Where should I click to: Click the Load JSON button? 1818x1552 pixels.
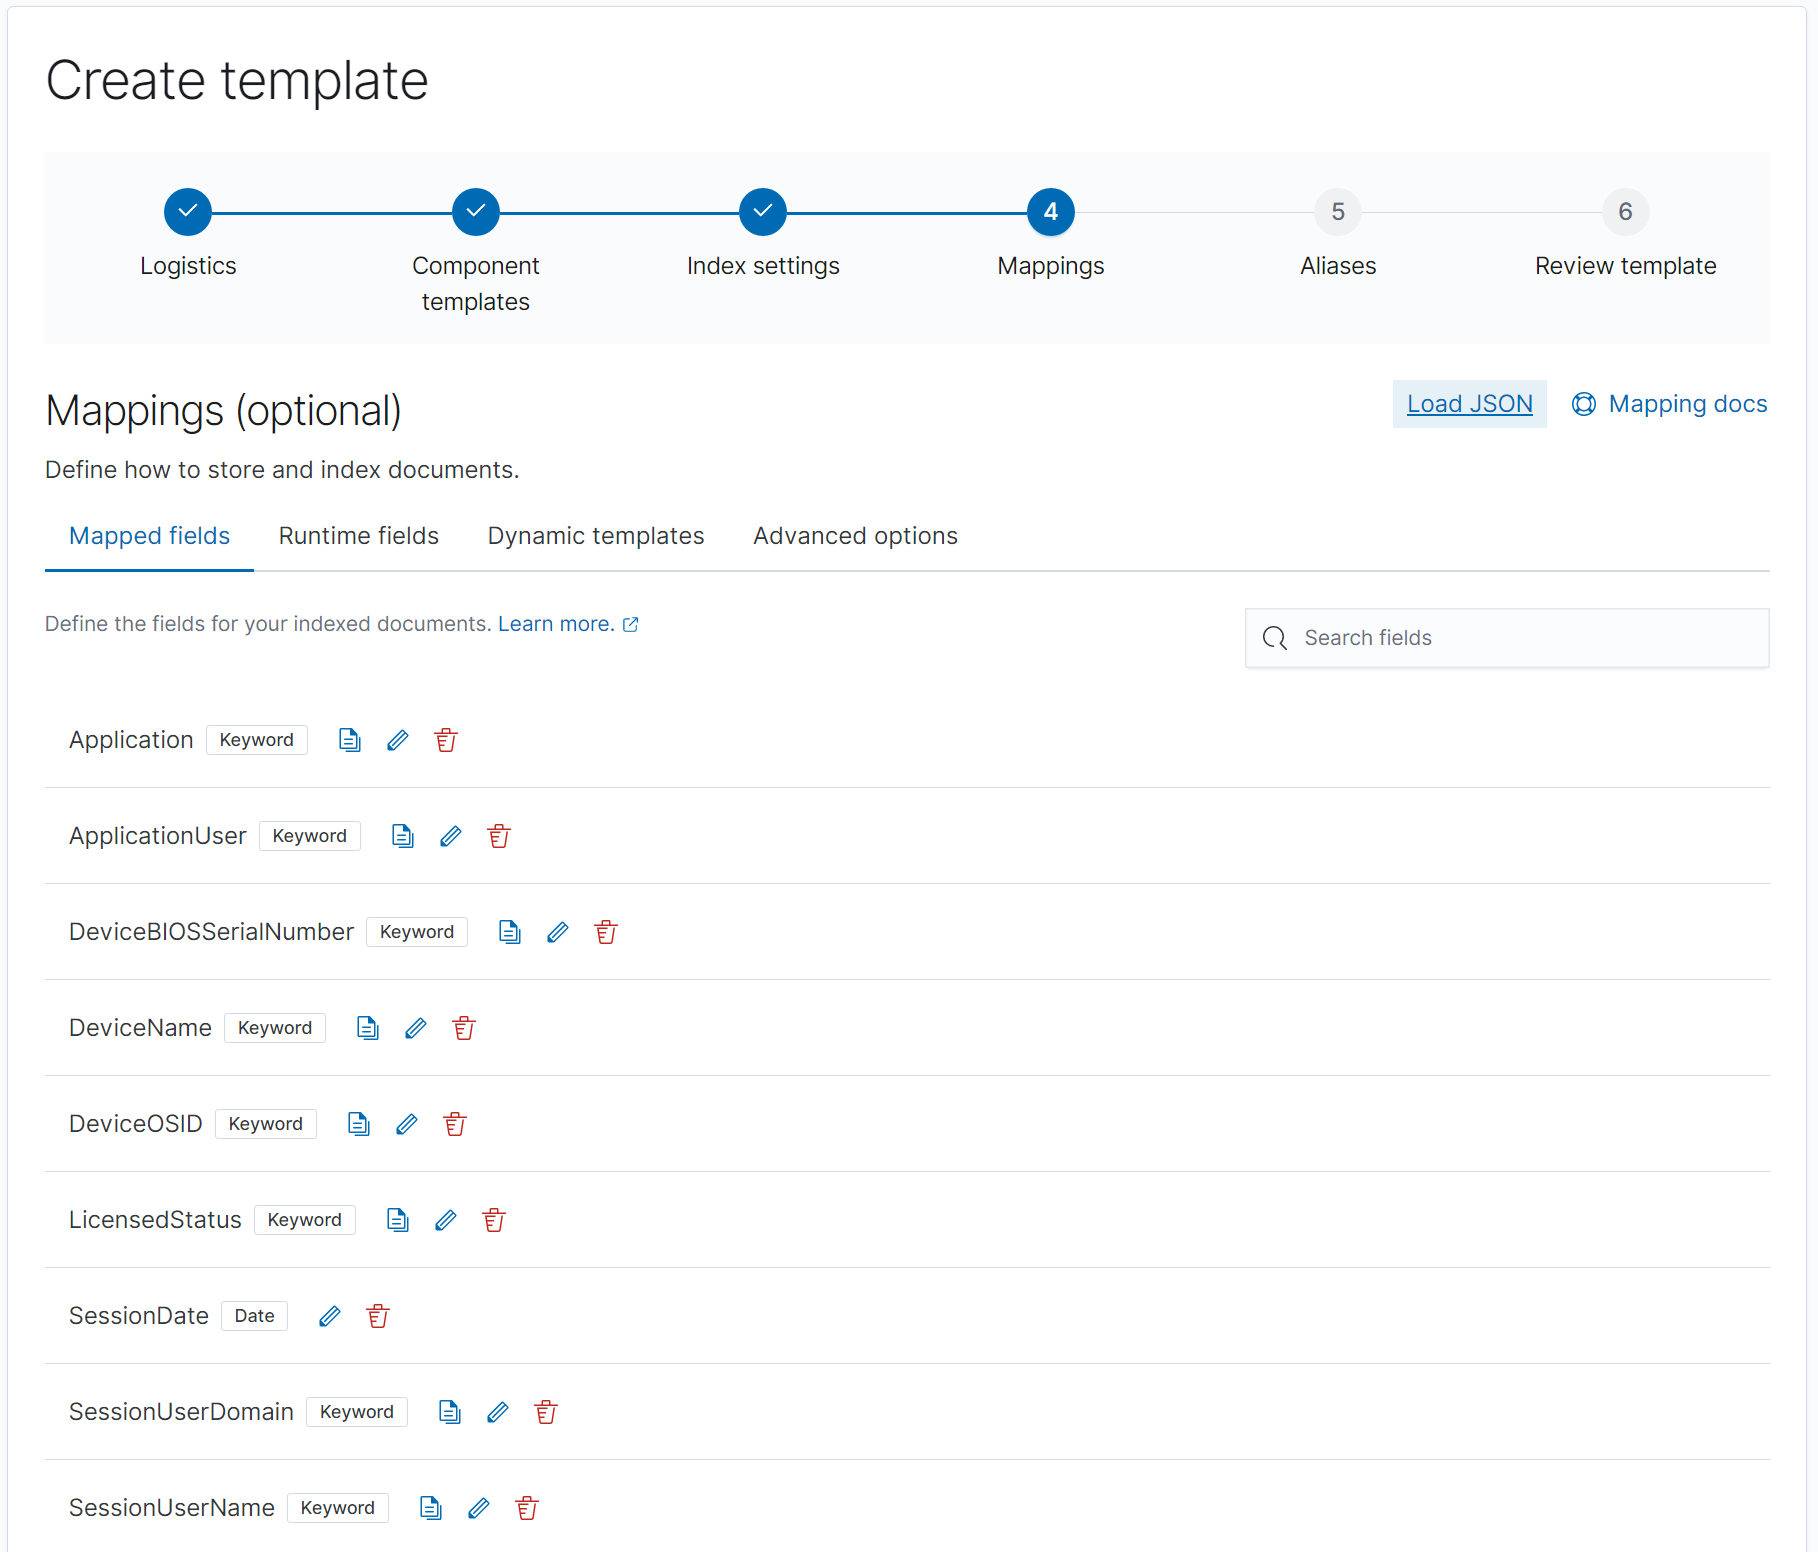tap(1469, 404)
